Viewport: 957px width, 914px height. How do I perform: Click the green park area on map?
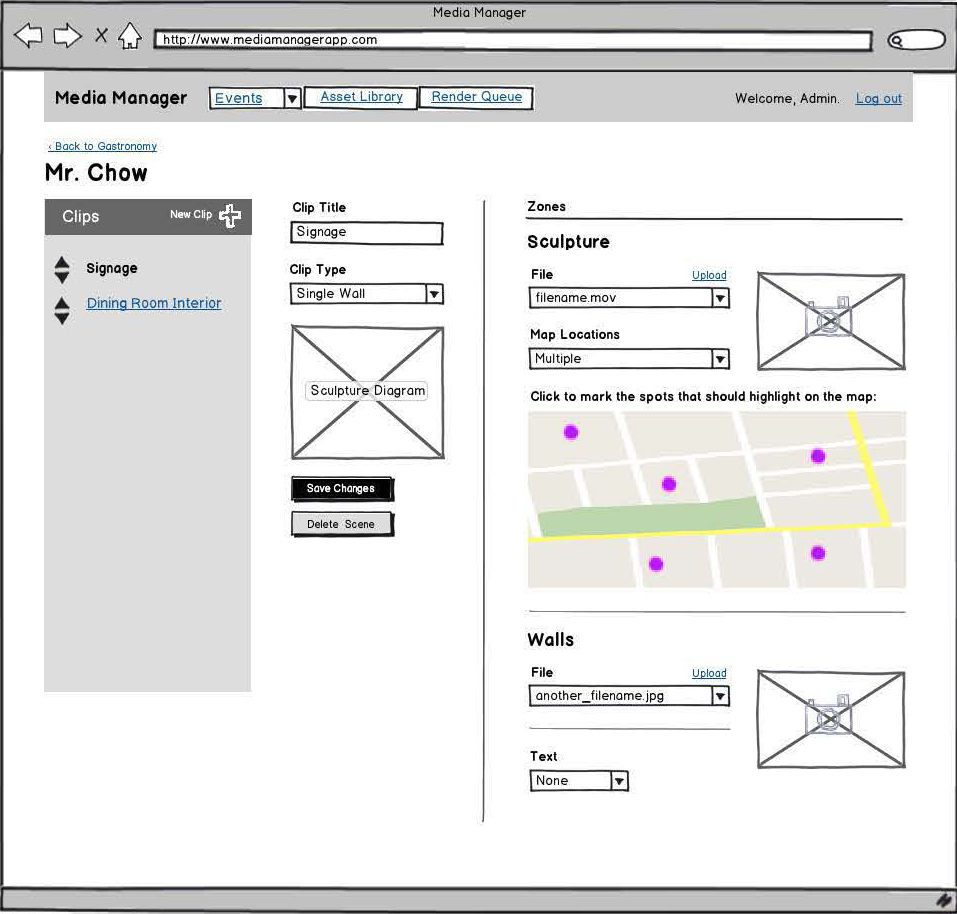tap(651, 518)
